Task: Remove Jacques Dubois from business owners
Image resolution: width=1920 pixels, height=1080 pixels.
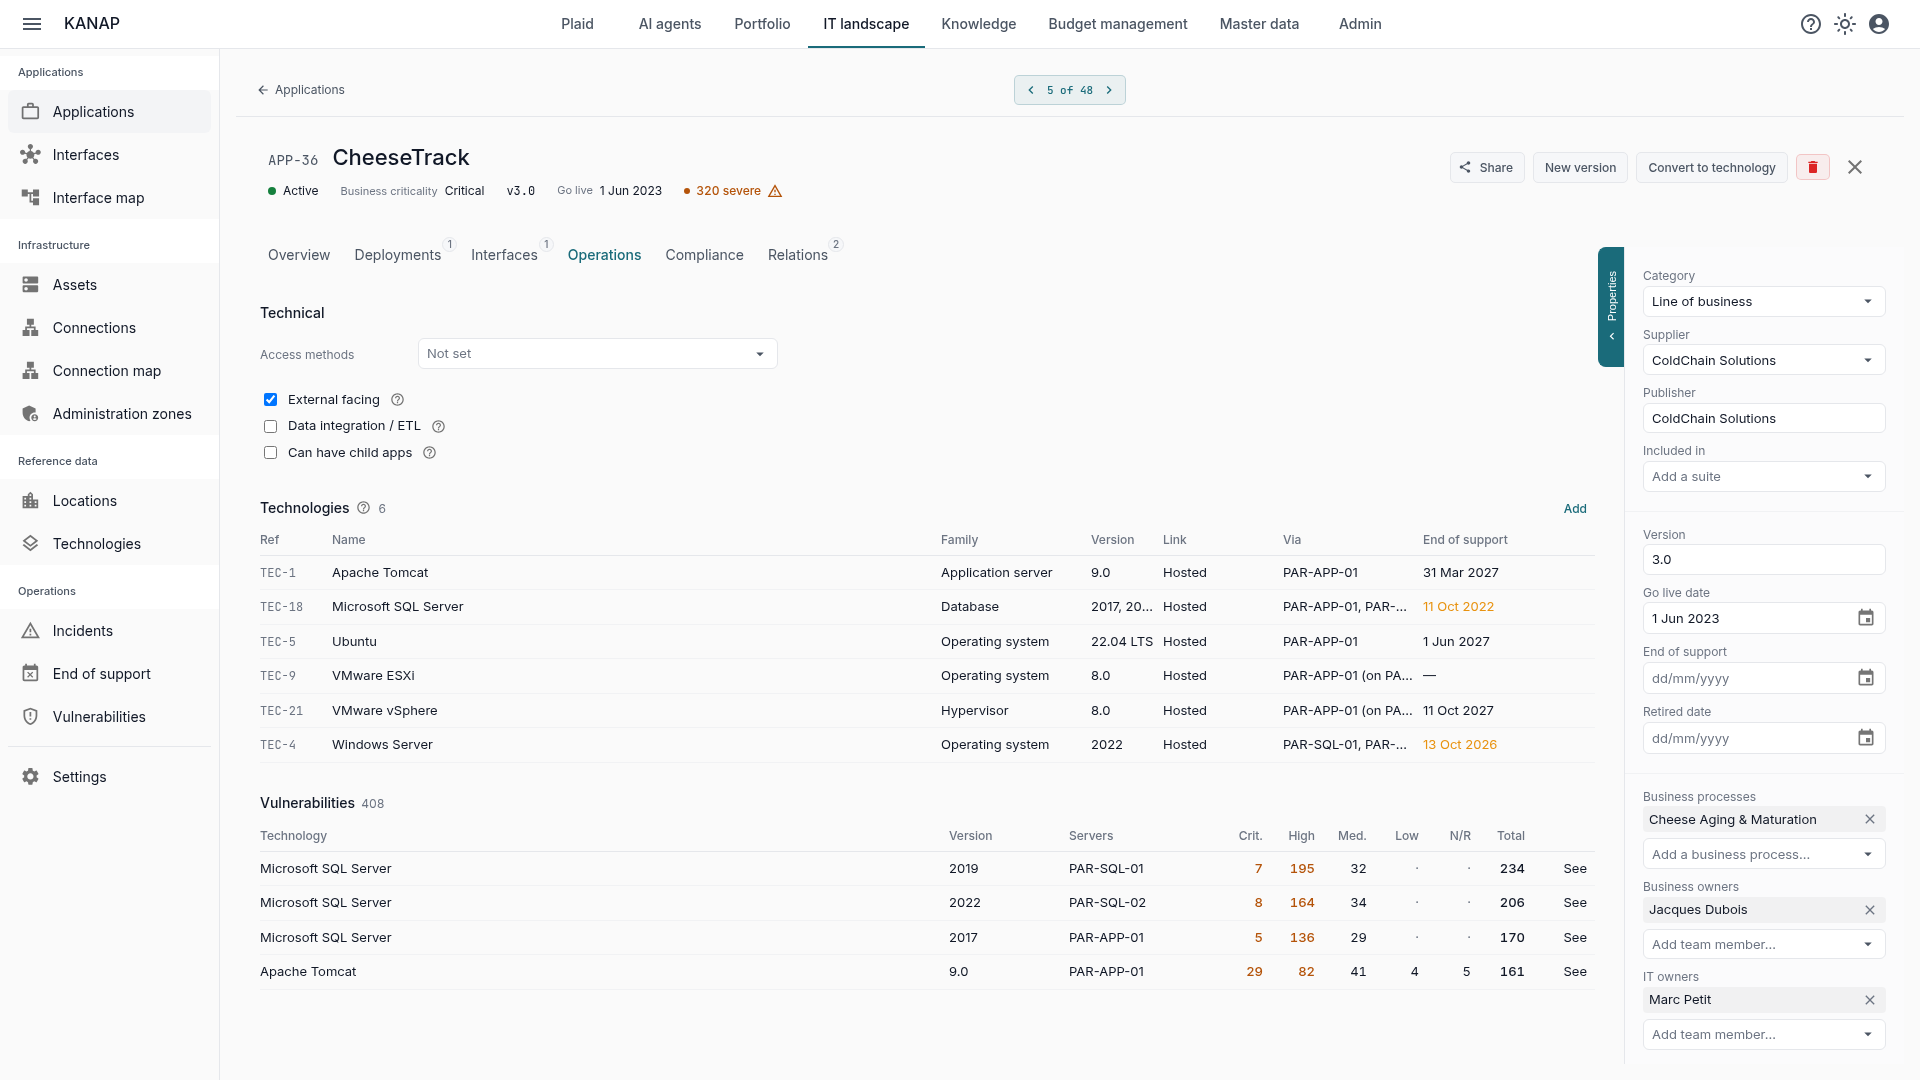Action: coord(1870,910)
